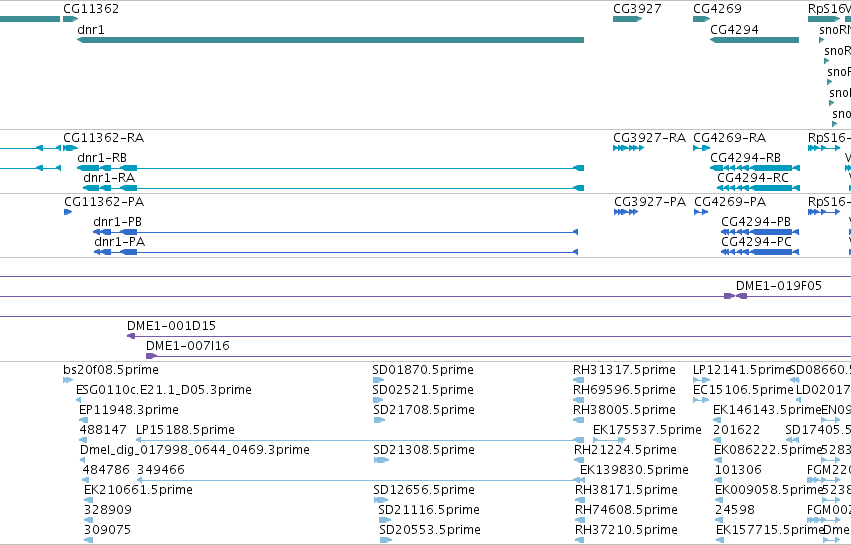Select the dnr1-RB transcript label

[102, 158]
